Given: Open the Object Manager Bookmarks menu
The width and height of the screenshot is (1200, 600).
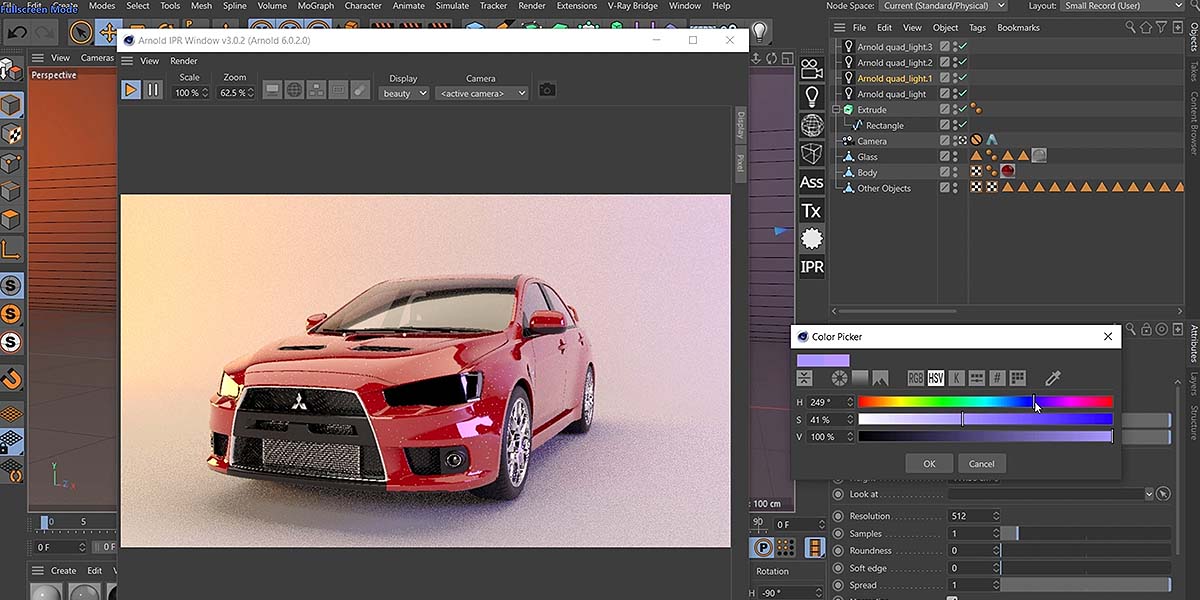Looking at the screenshot, I should click(1018, 28).
